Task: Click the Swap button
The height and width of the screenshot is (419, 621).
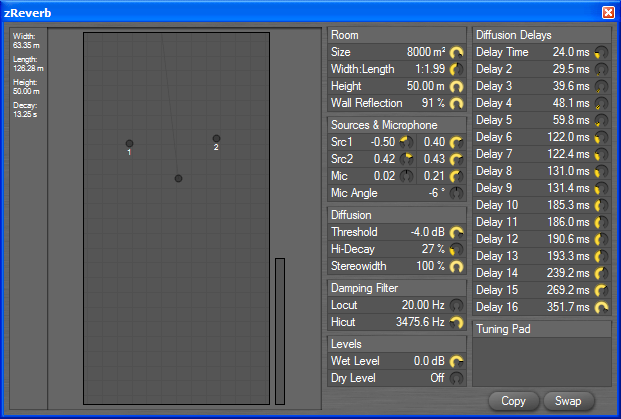Action: [x=569, y=401]
